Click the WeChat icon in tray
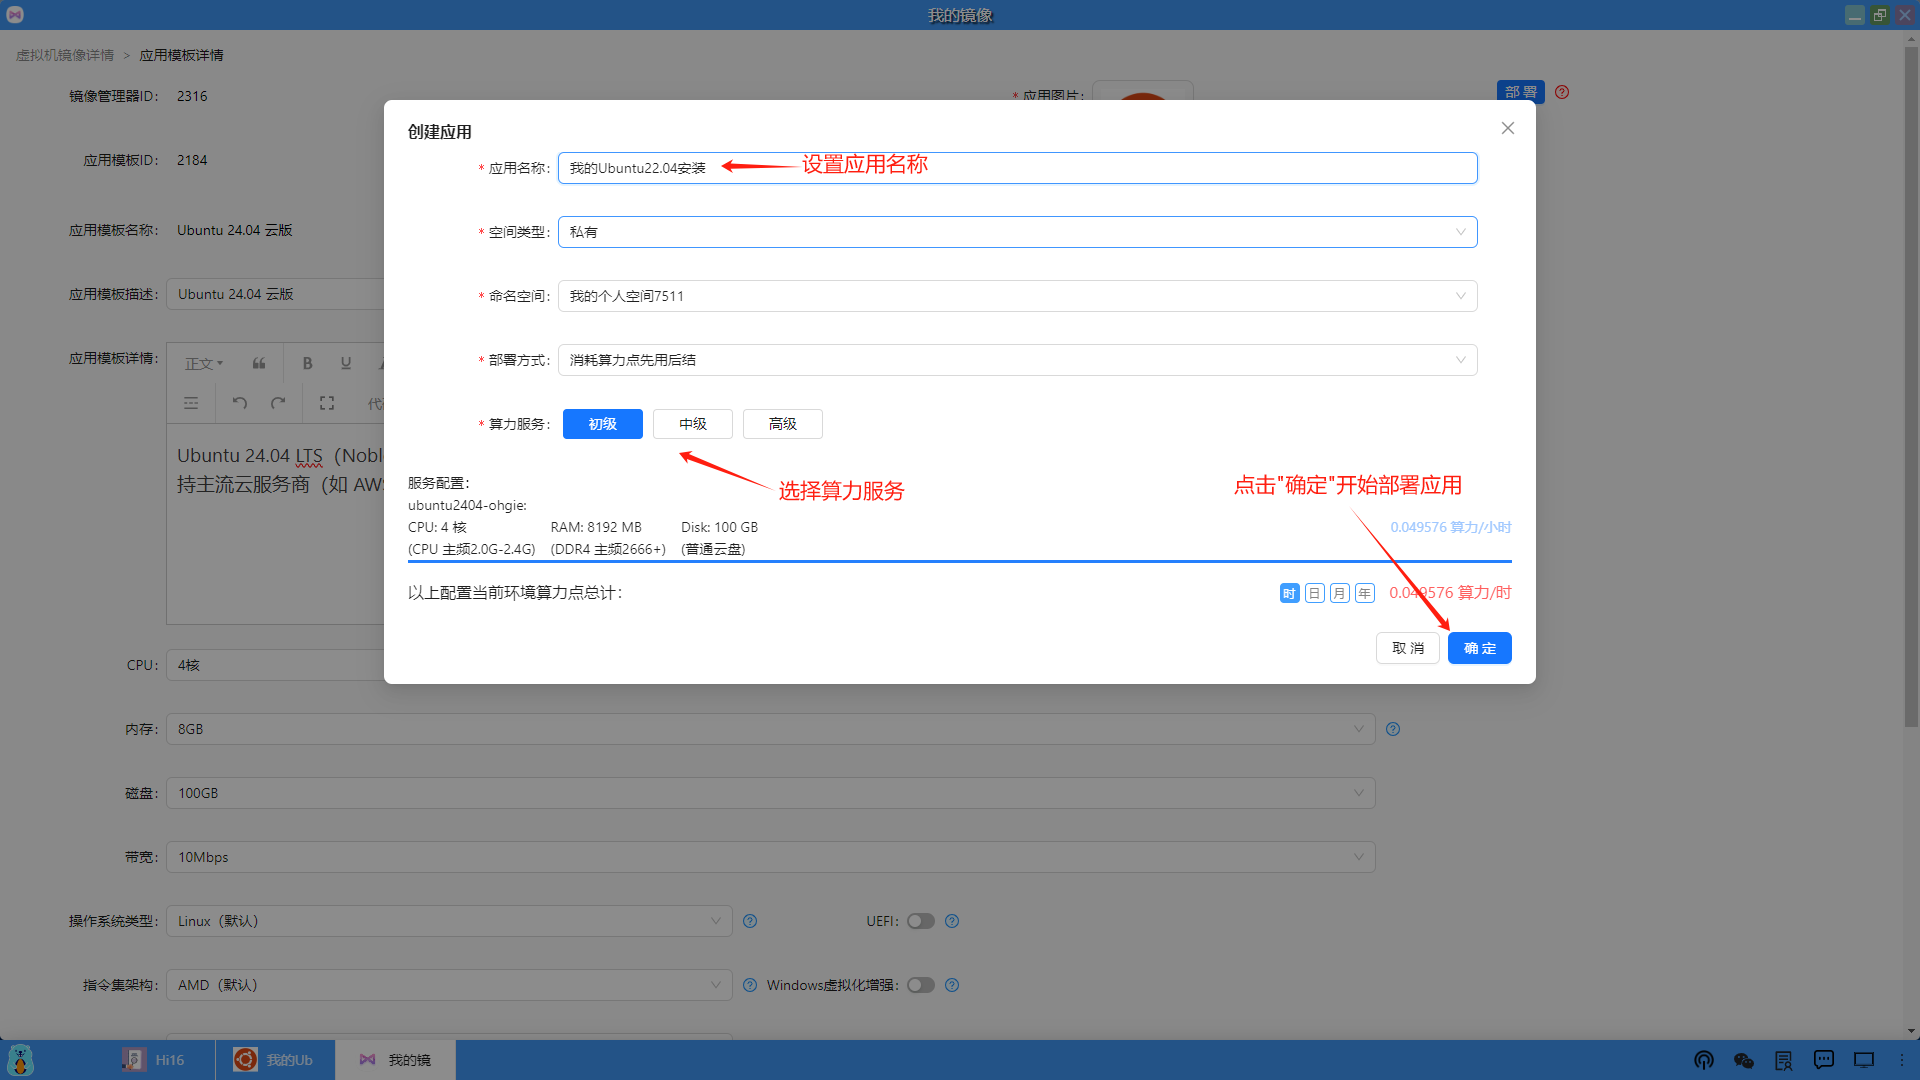The image size is (1920, 1080). click(1743, 1060)
